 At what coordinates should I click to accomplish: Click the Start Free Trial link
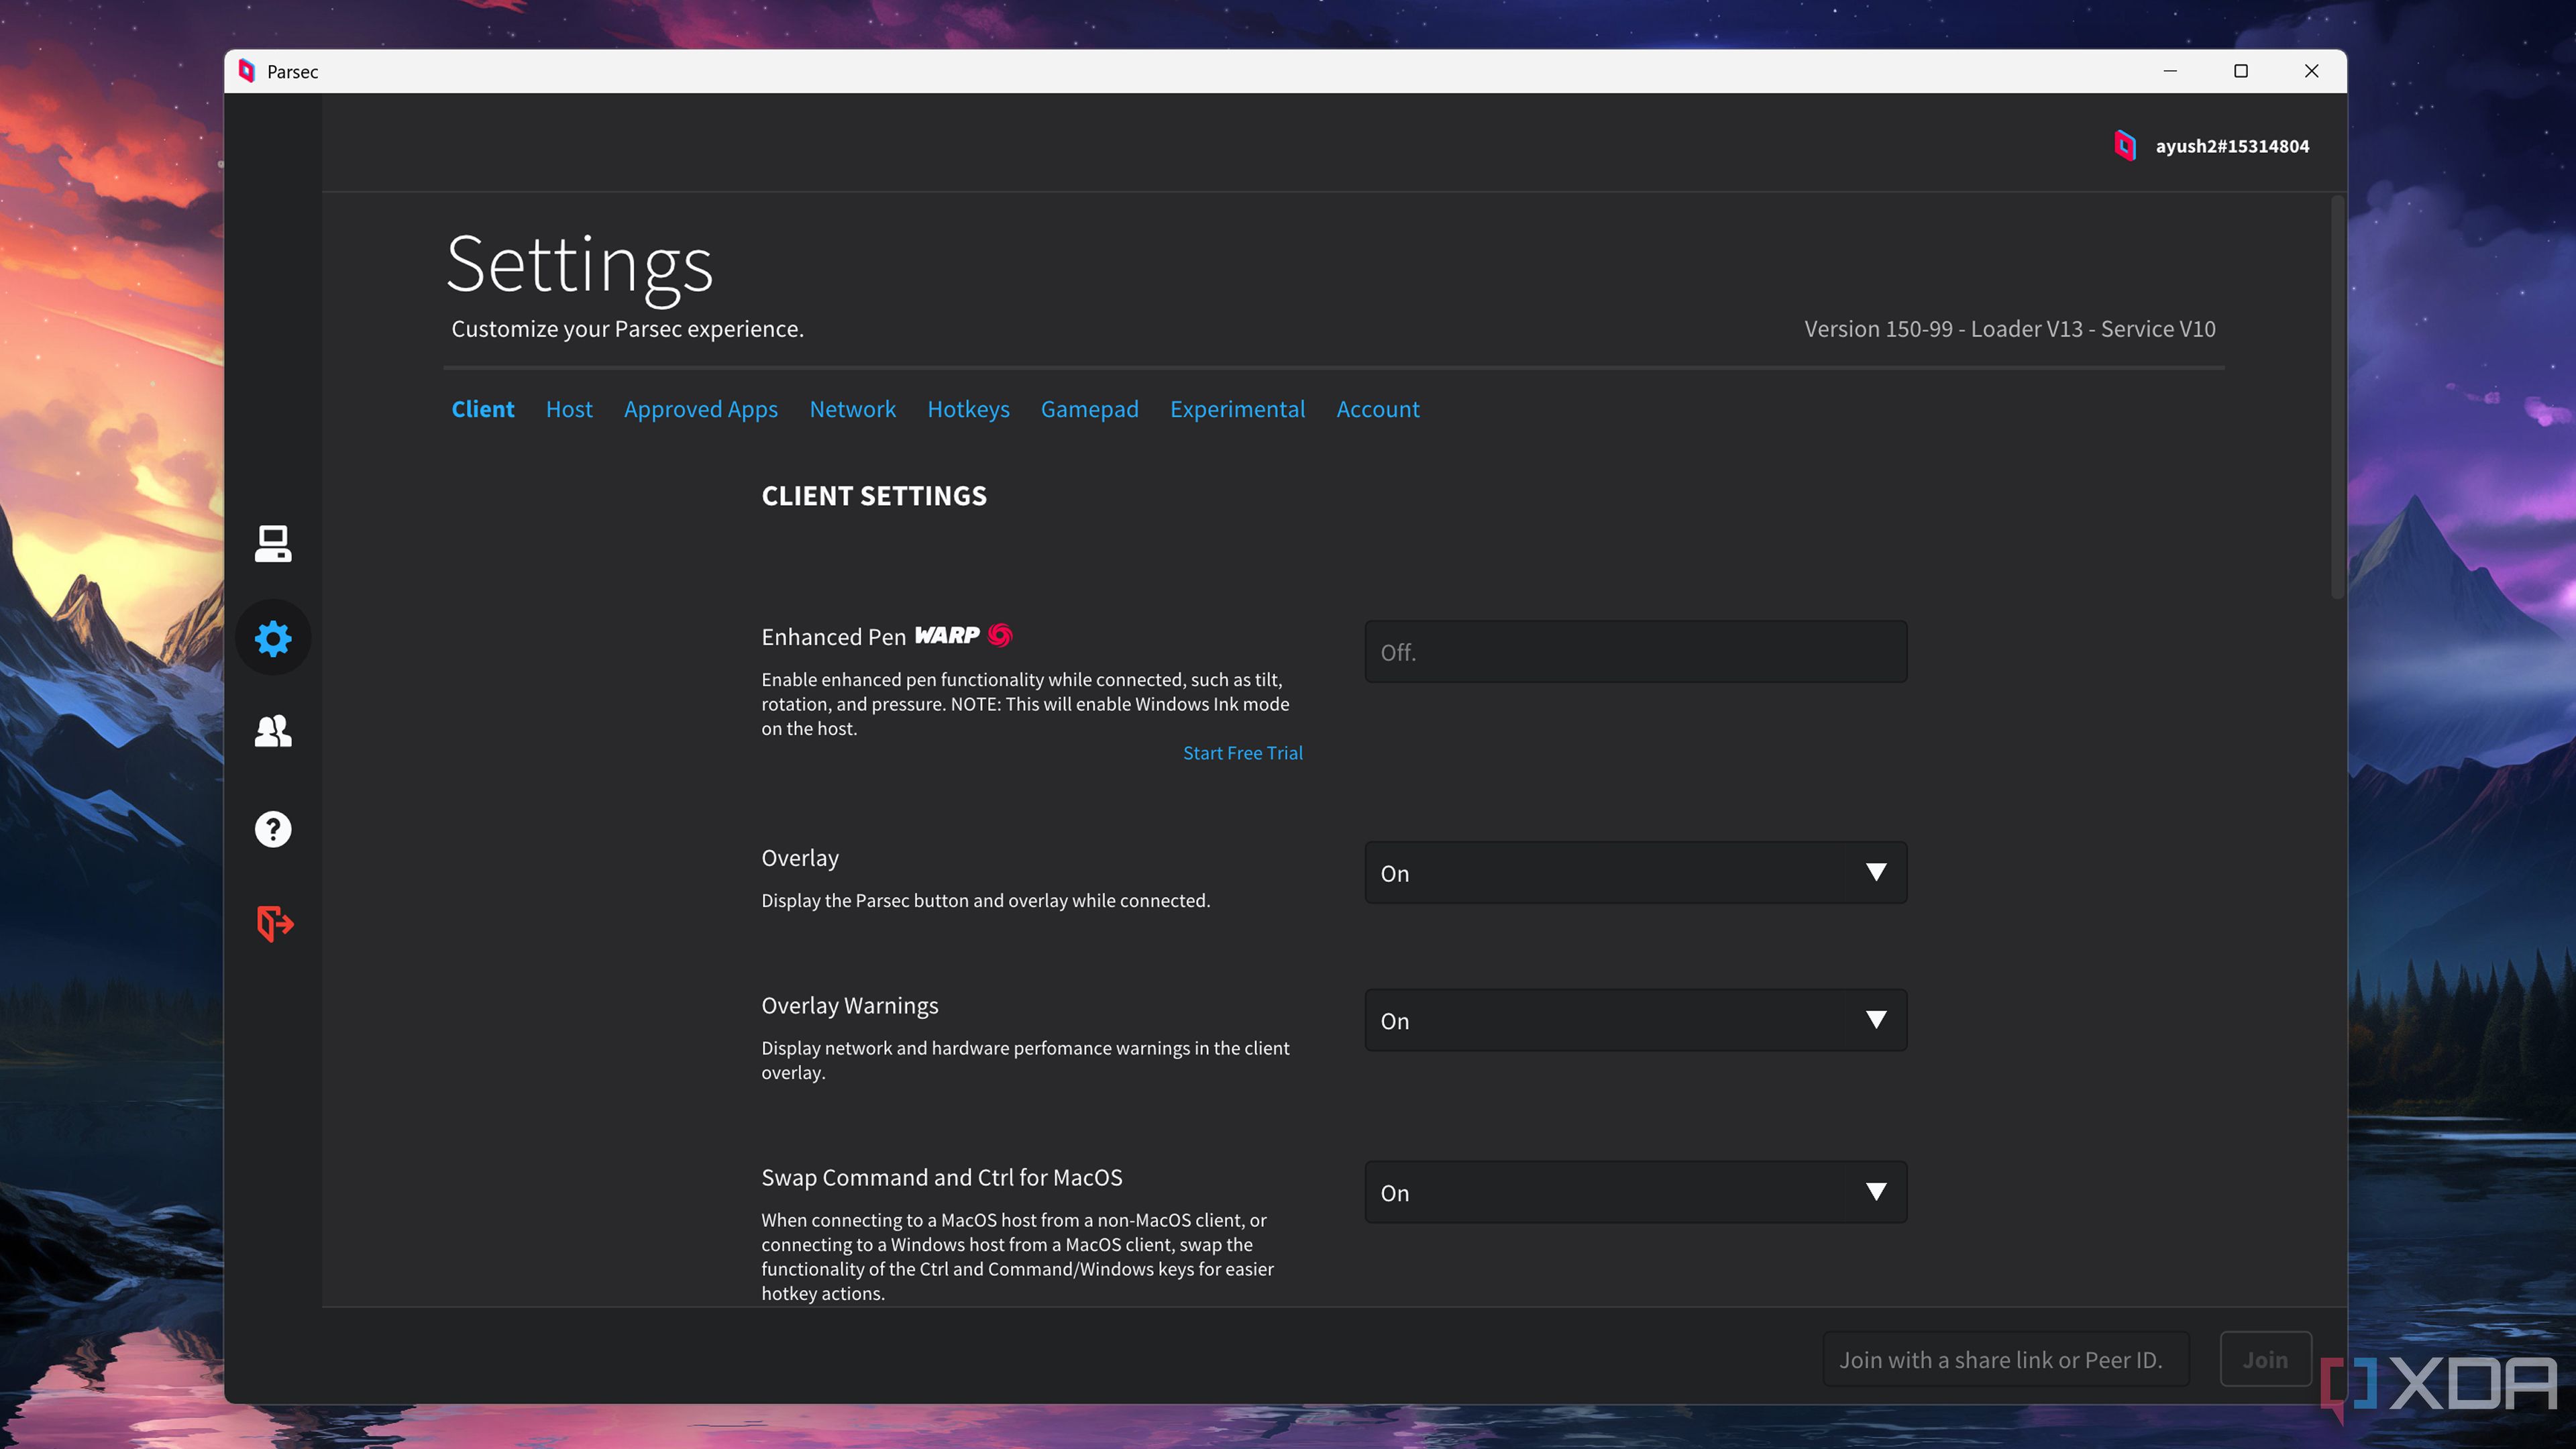point(1242,753)
